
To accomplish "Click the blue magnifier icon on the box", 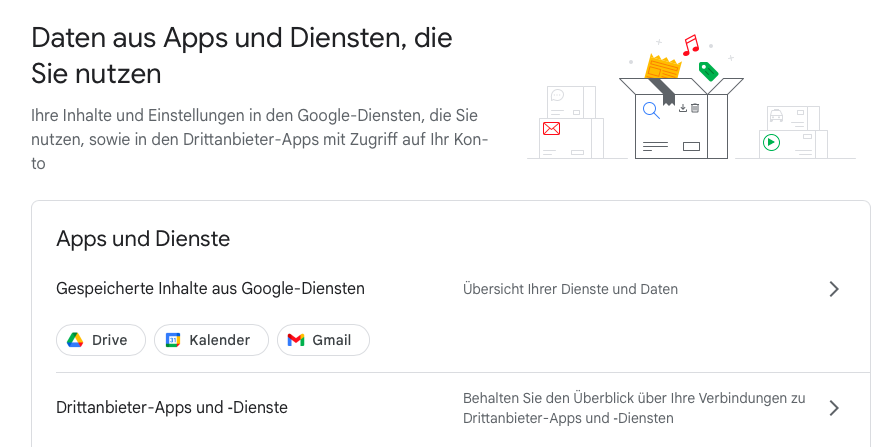I will 651,110.
